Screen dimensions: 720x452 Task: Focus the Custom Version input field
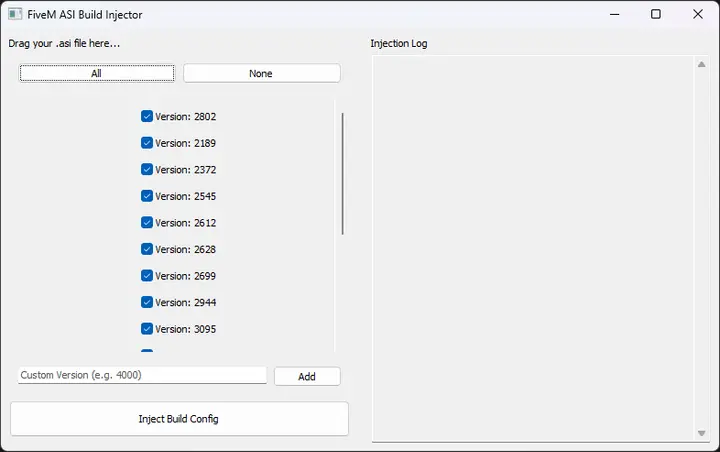click(142, 375)
